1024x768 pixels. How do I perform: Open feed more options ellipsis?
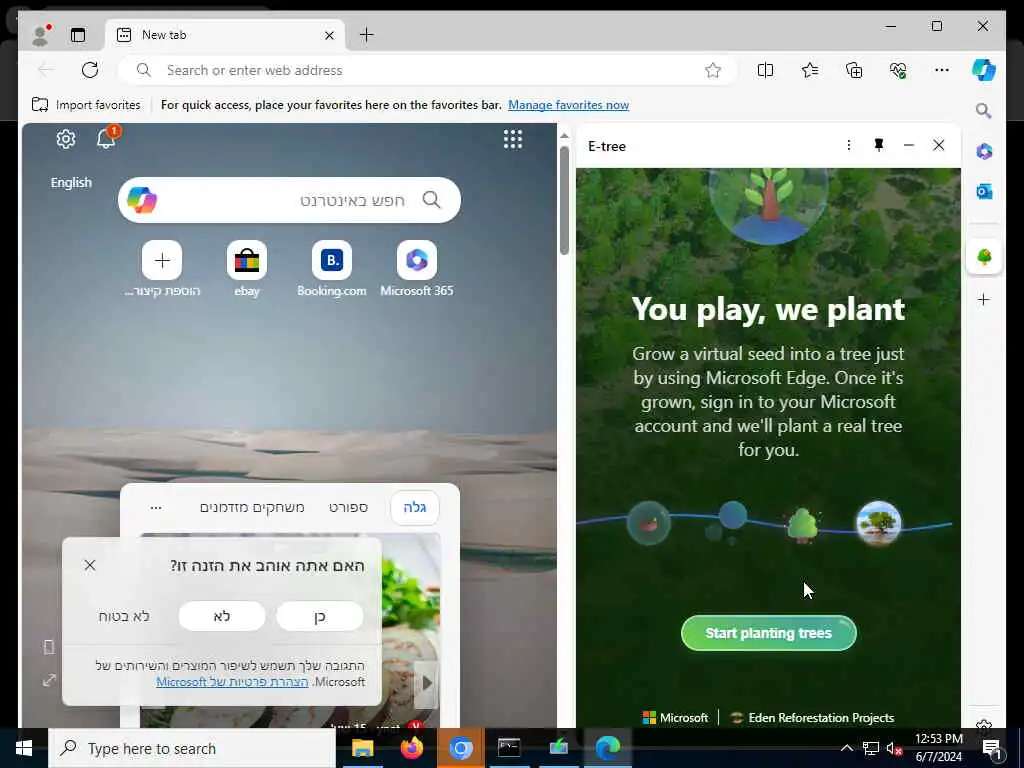pos(155,507)
